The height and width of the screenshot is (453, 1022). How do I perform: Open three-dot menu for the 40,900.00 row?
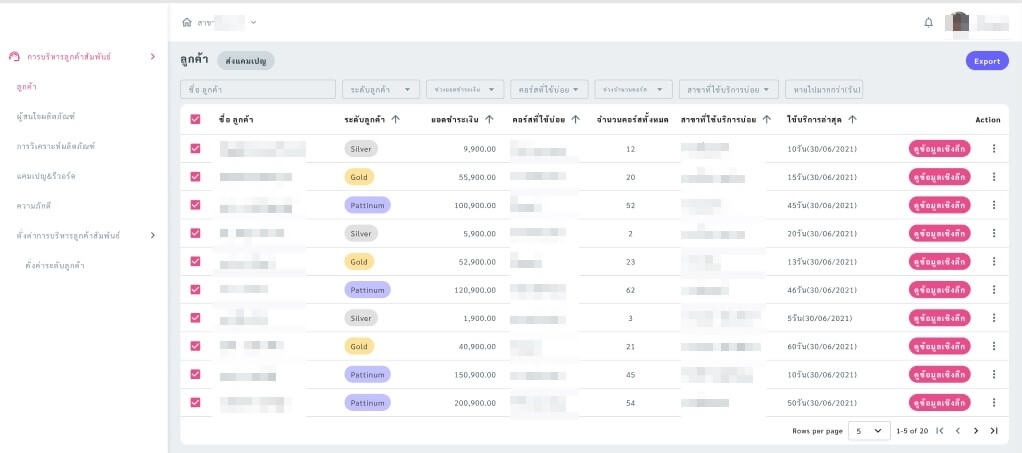pyautogui.click(x=994, y=346)
